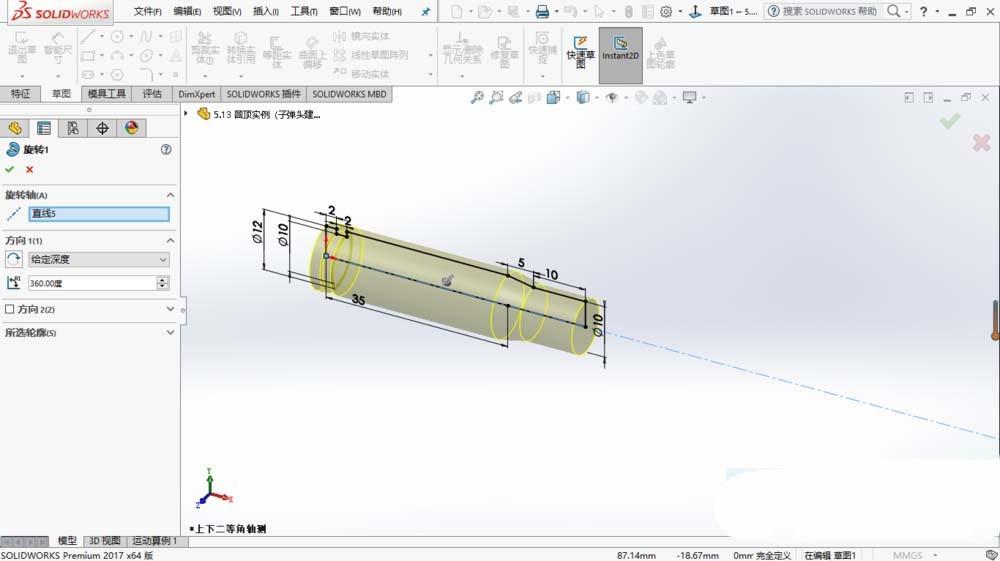1000x561 pixels.
Task: Switch to the 3D 视图 bottom tab
Action: pos(105,541)
